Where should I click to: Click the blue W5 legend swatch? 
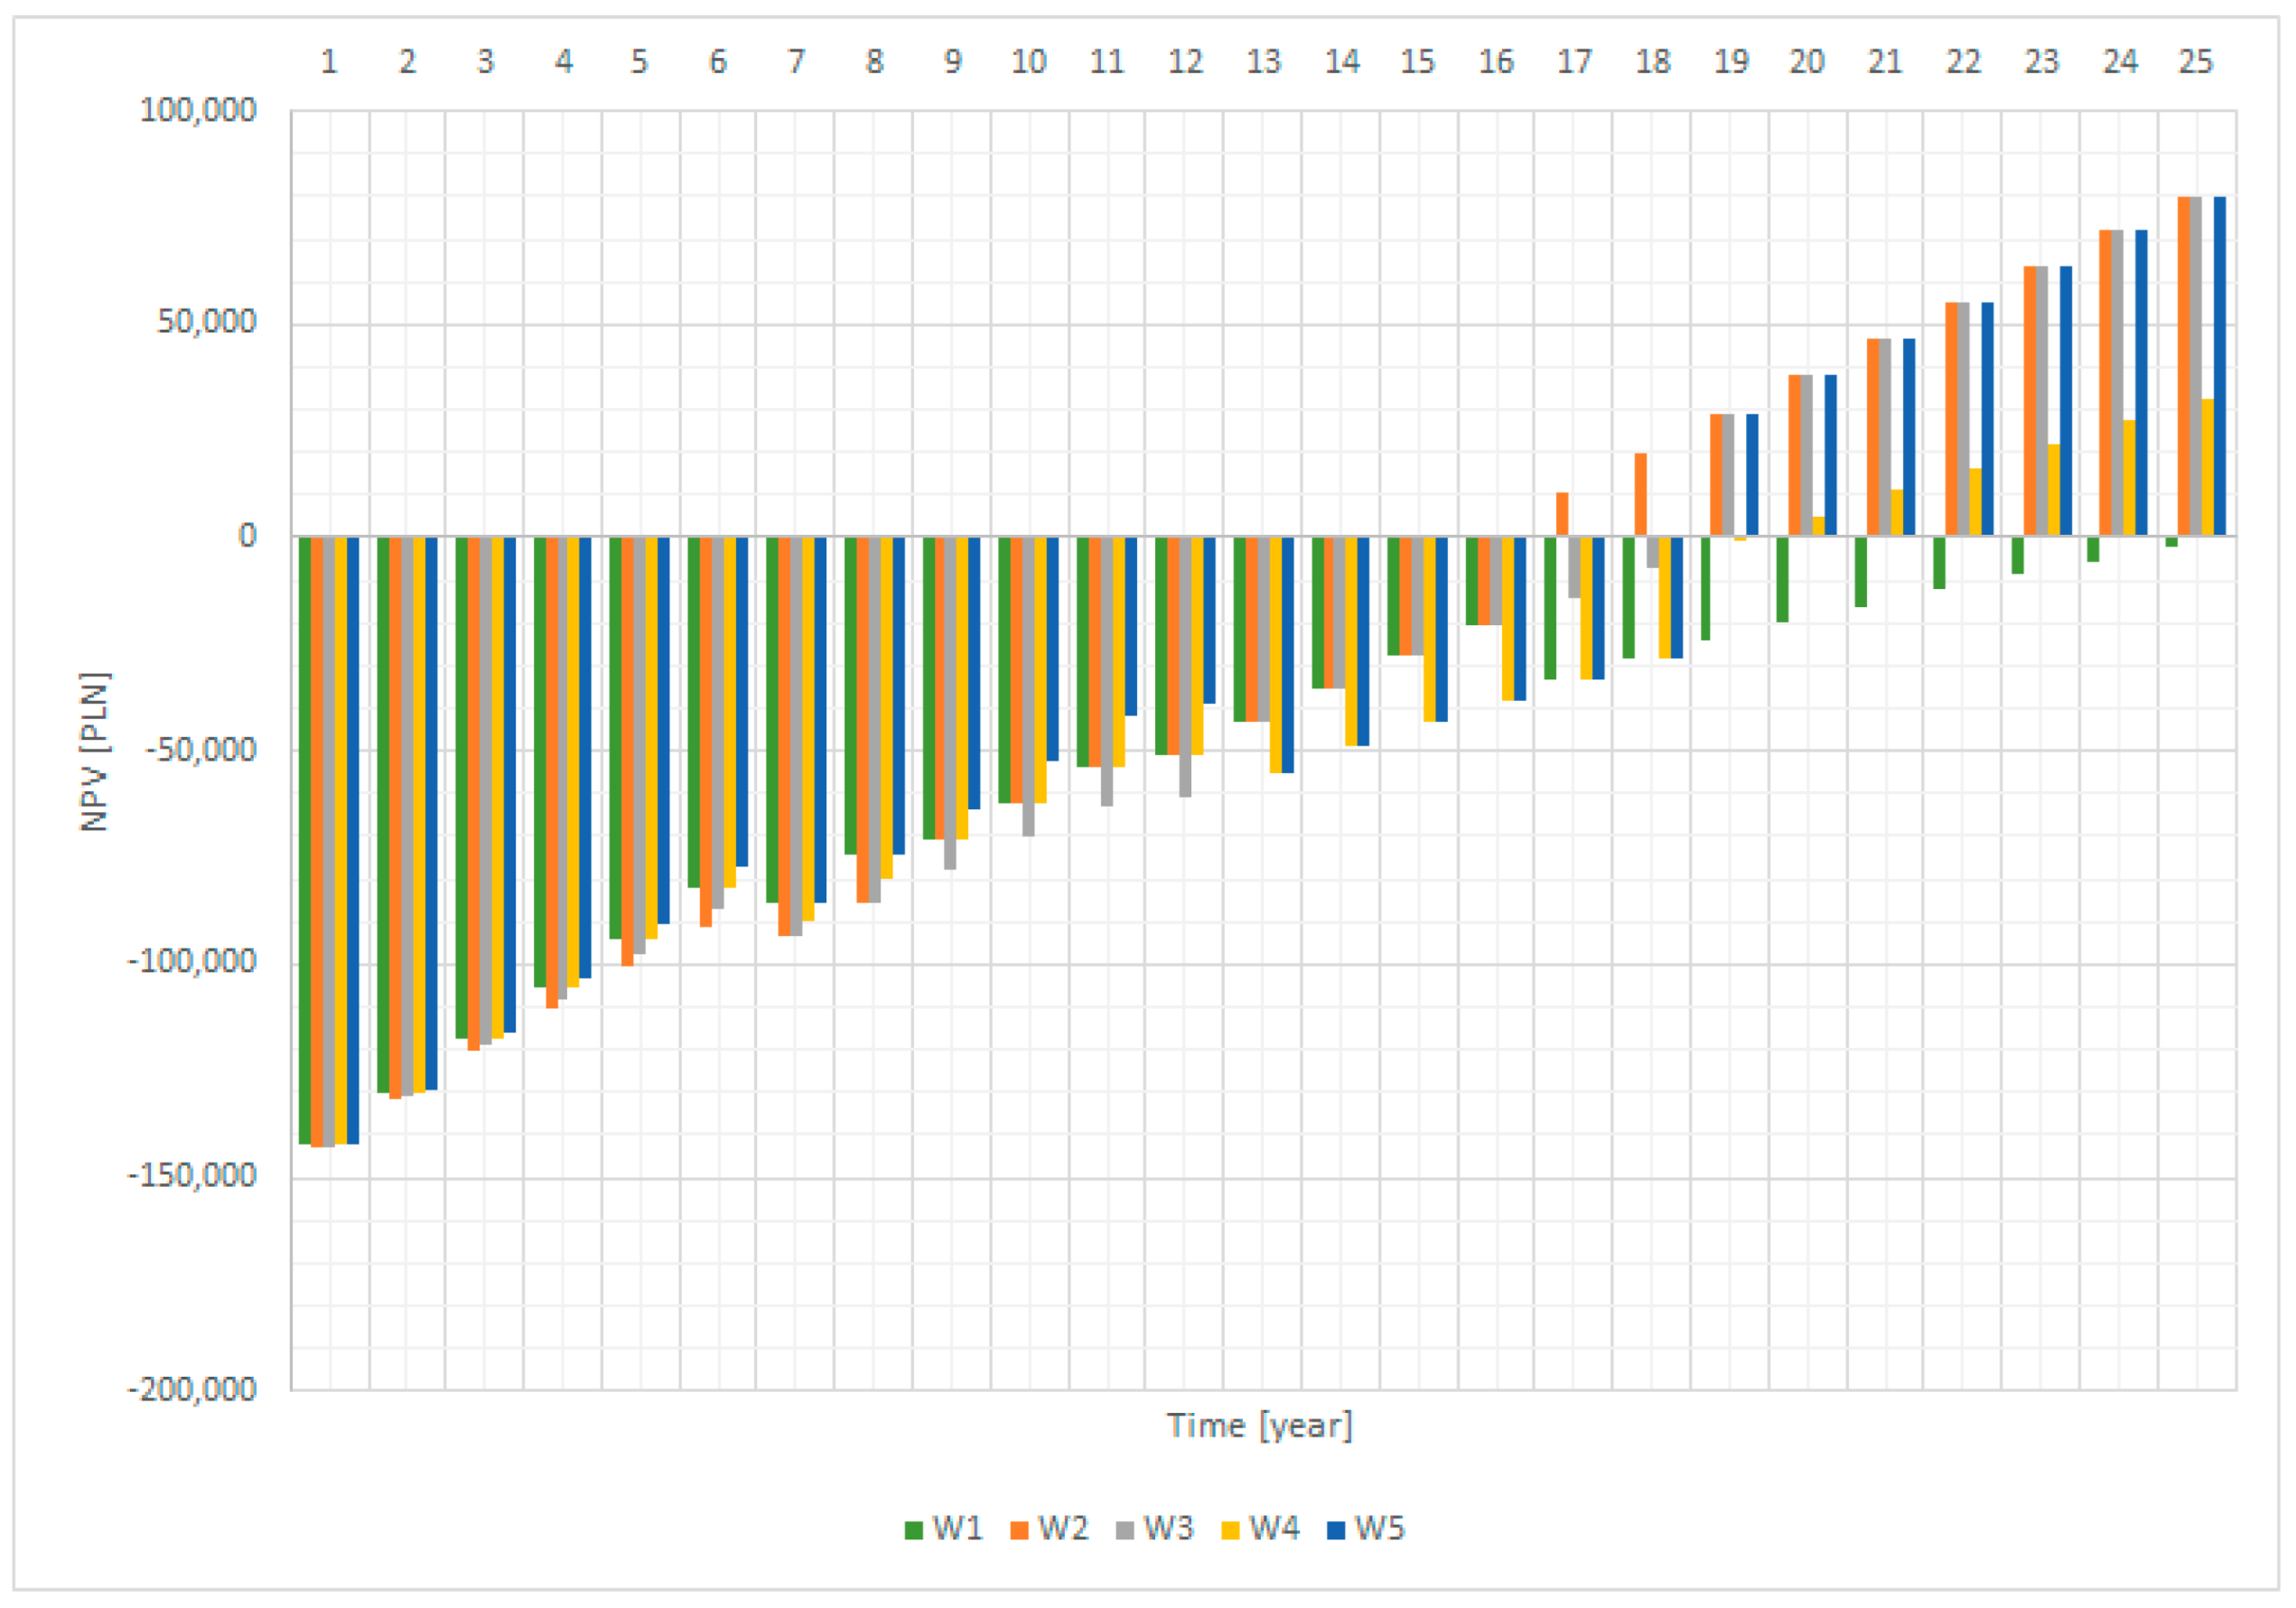point(1336,1530)
